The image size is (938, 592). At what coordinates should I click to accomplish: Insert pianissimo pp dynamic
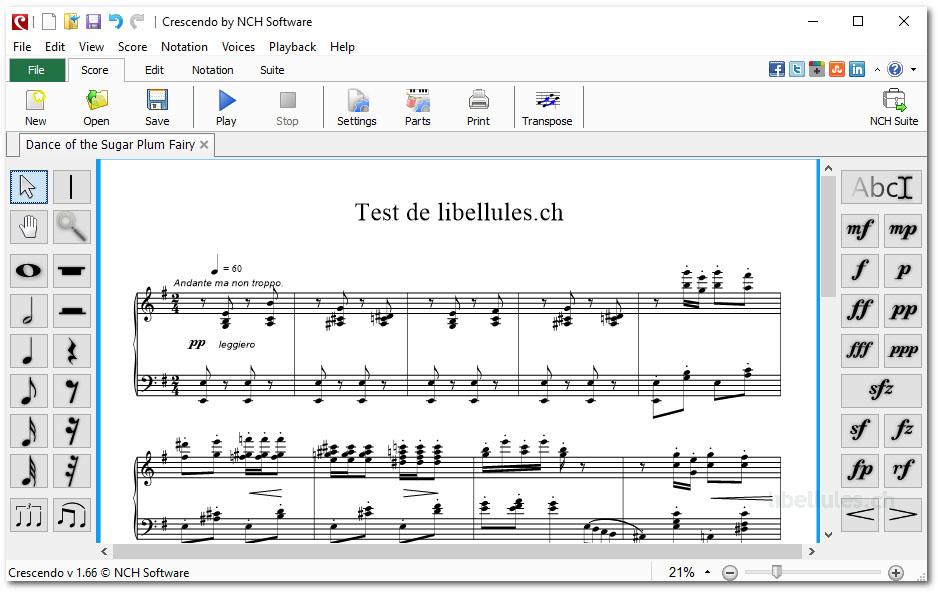[903, 310]
